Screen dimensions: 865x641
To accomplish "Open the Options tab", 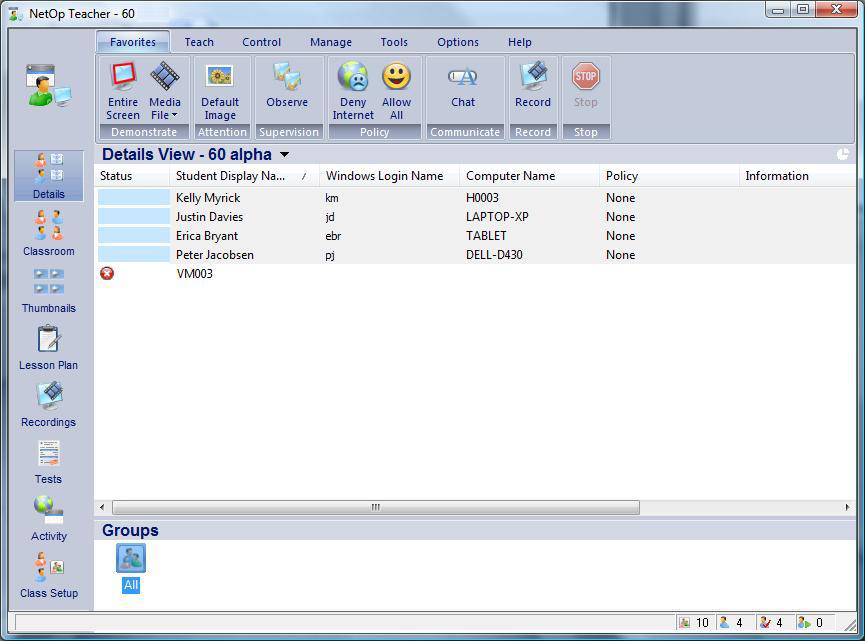I will click(x=458, y=42).
